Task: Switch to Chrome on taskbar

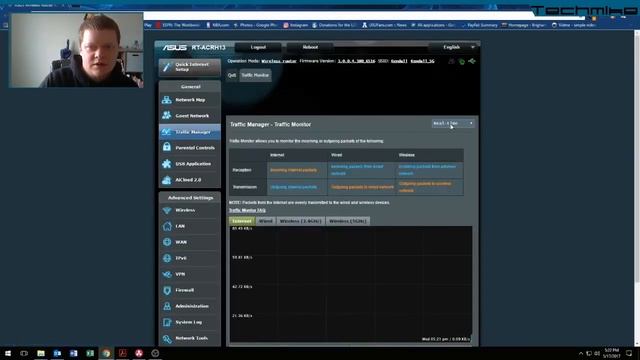Action: [x=106, y=353]
